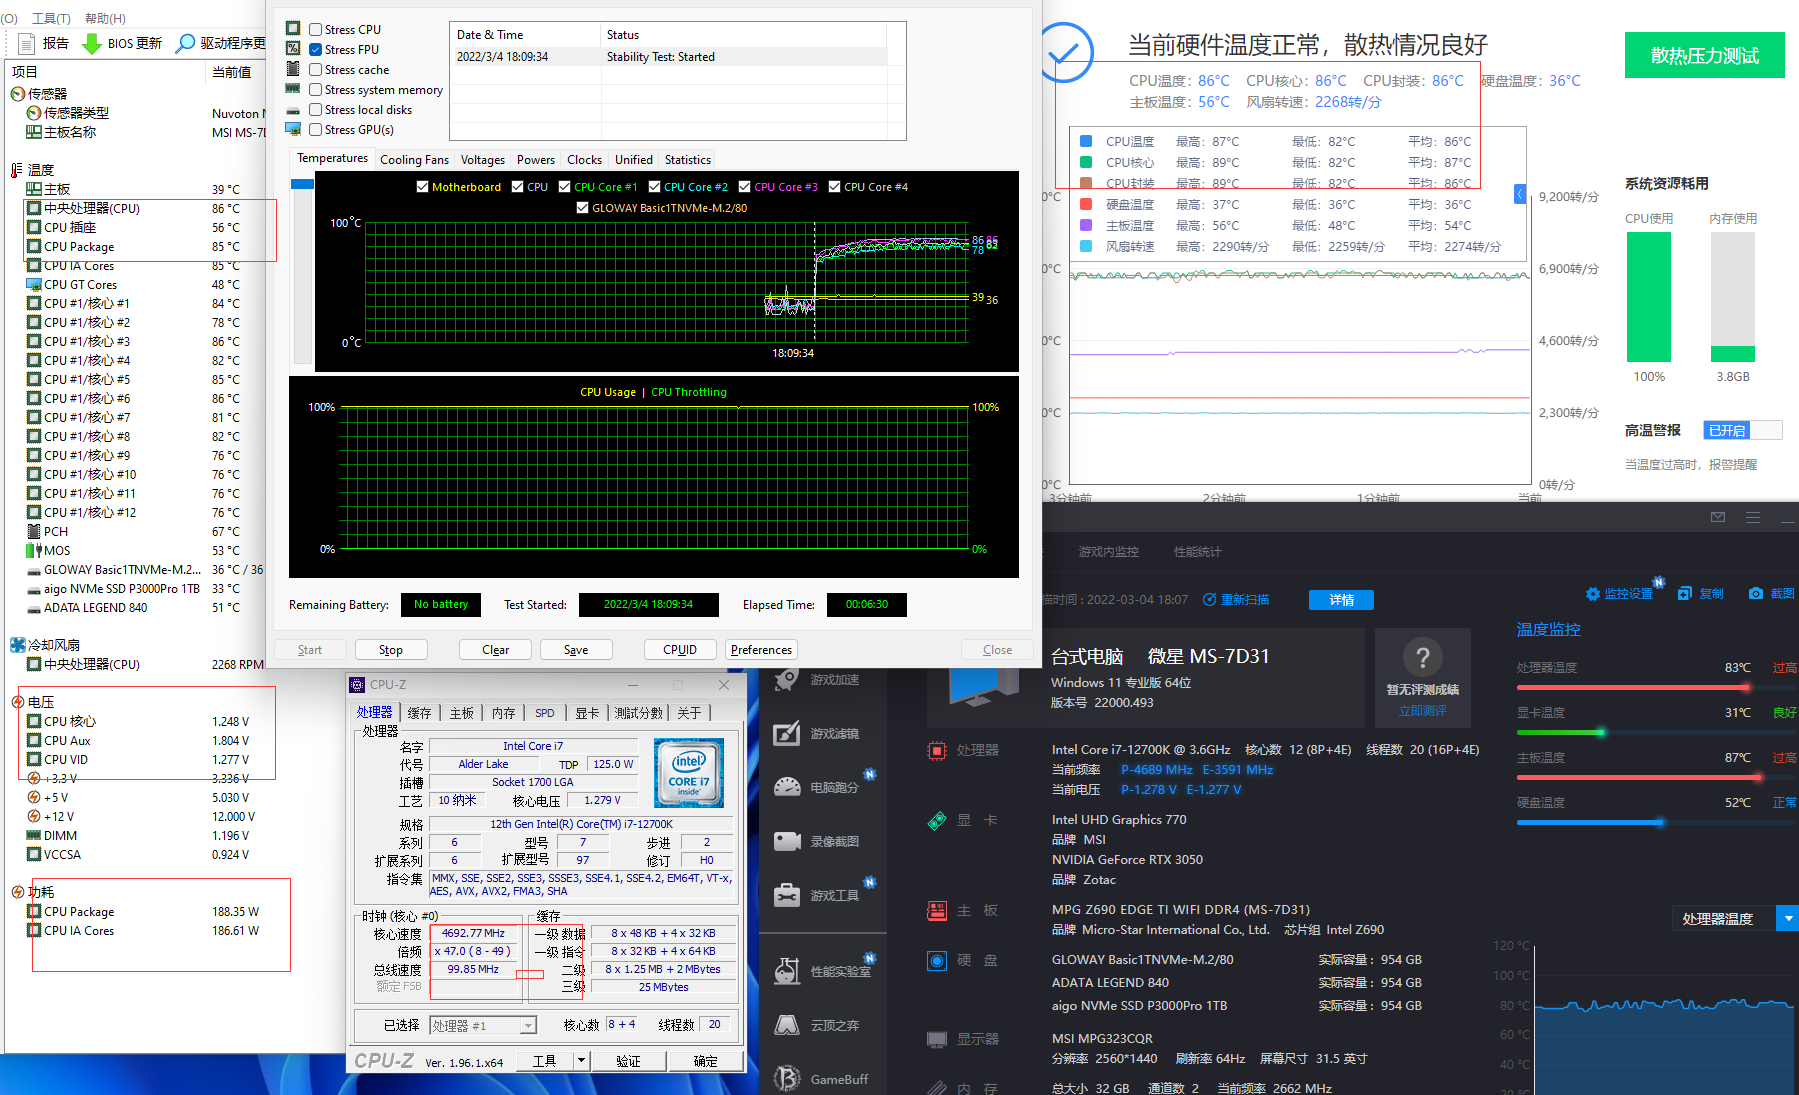Viewport: 1799px width, 1095px height.
Task: Toggle CPU Core #1 graph checkbox
Action: click(x=565, y=187)
